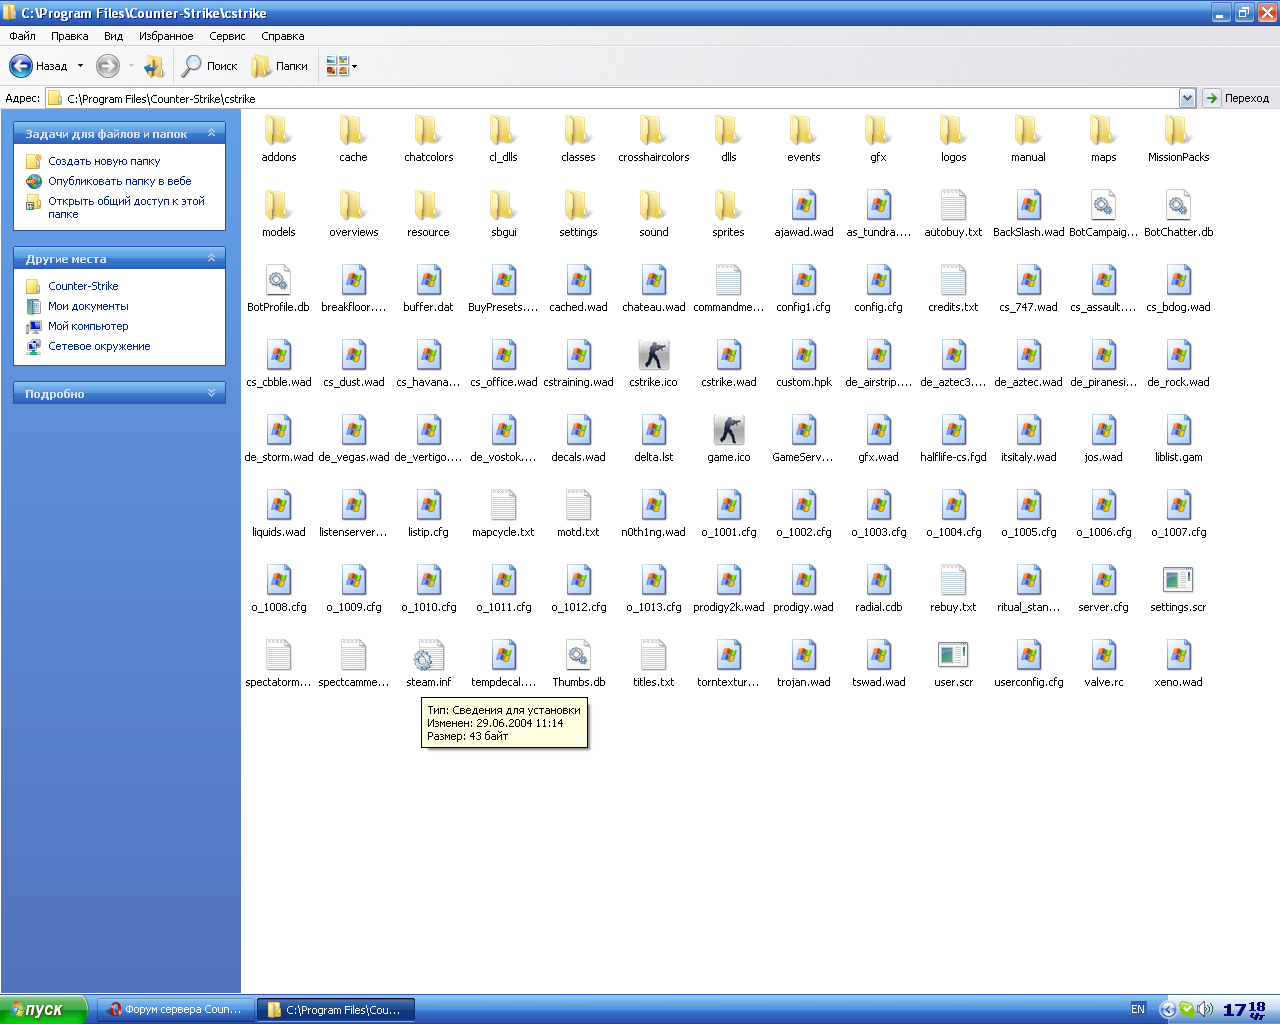Click Открыть общий доступ к этой папке

coord(126,207)
